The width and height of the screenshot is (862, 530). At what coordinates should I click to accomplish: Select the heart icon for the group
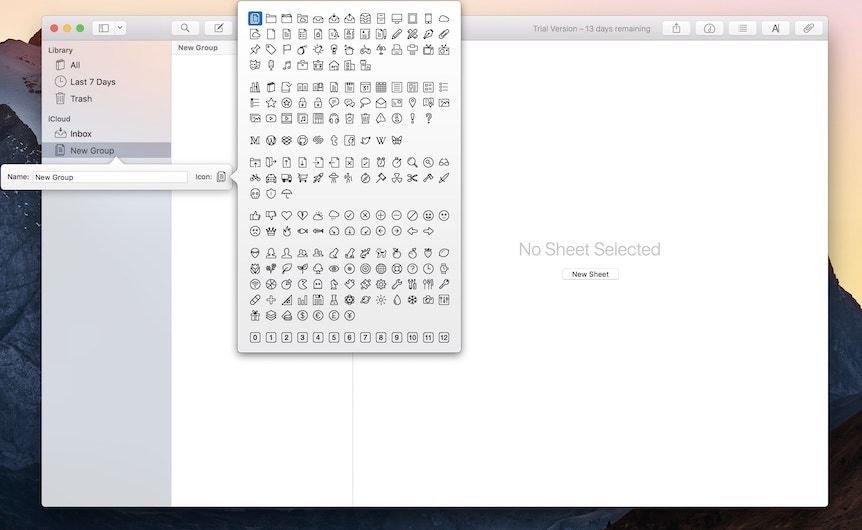(x=286, y=215)
